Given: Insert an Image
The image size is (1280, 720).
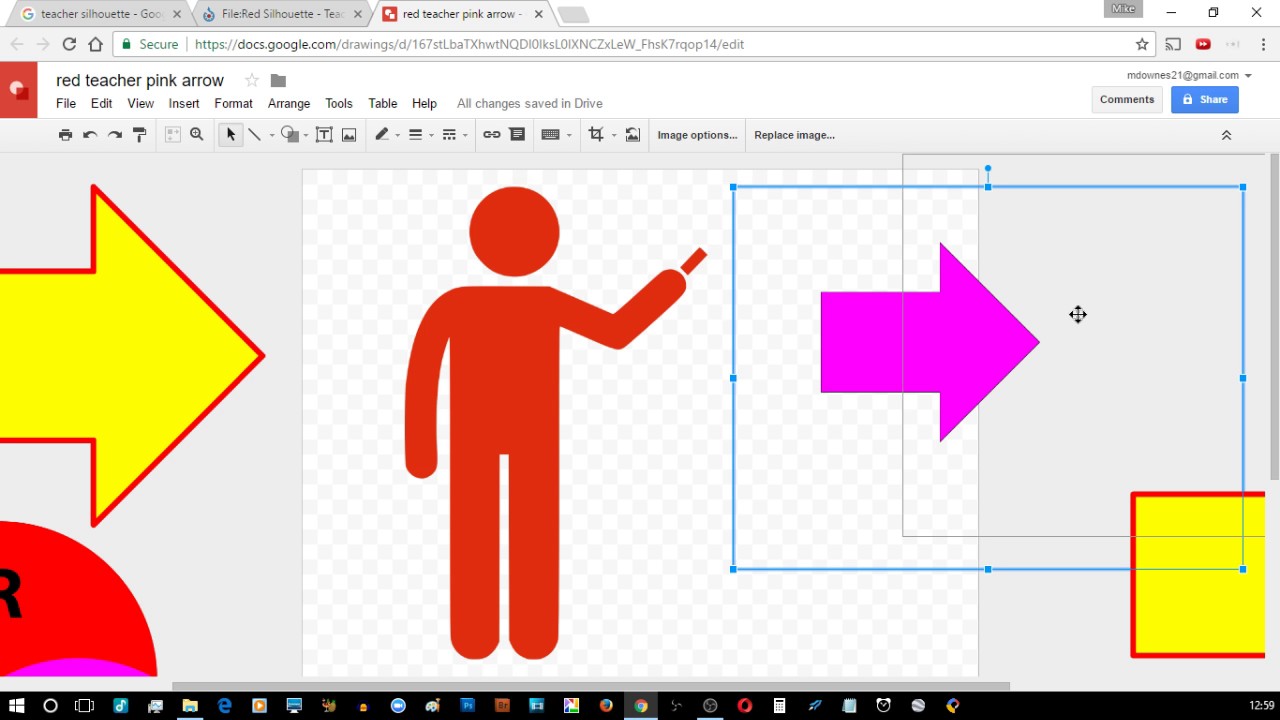Looking at the screenshot, I should coord(349,134).
